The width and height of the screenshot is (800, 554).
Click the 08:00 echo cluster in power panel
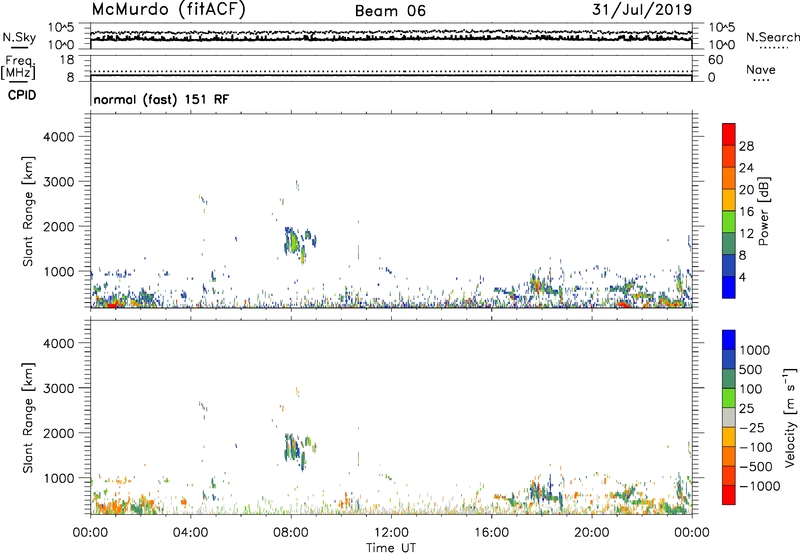299,244
